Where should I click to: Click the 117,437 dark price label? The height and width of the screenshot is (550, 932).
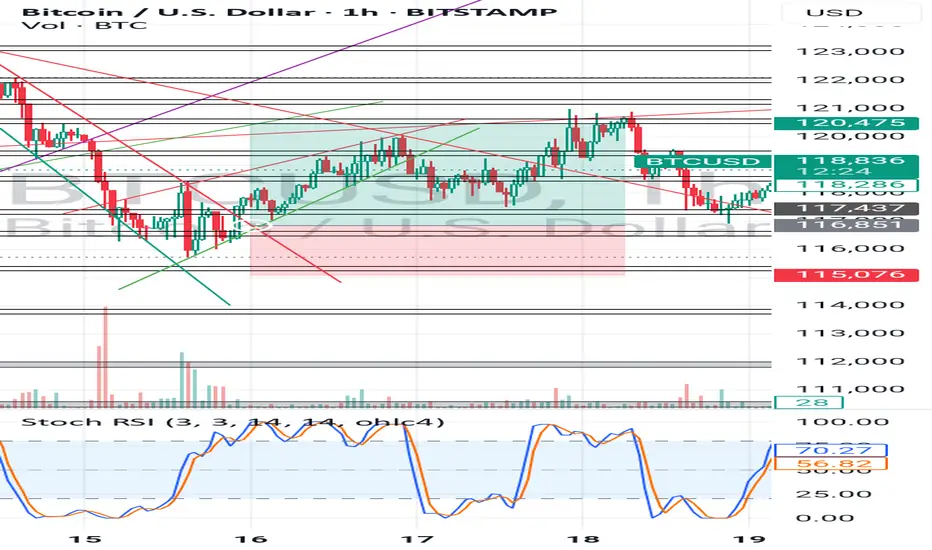pos(846,209)
